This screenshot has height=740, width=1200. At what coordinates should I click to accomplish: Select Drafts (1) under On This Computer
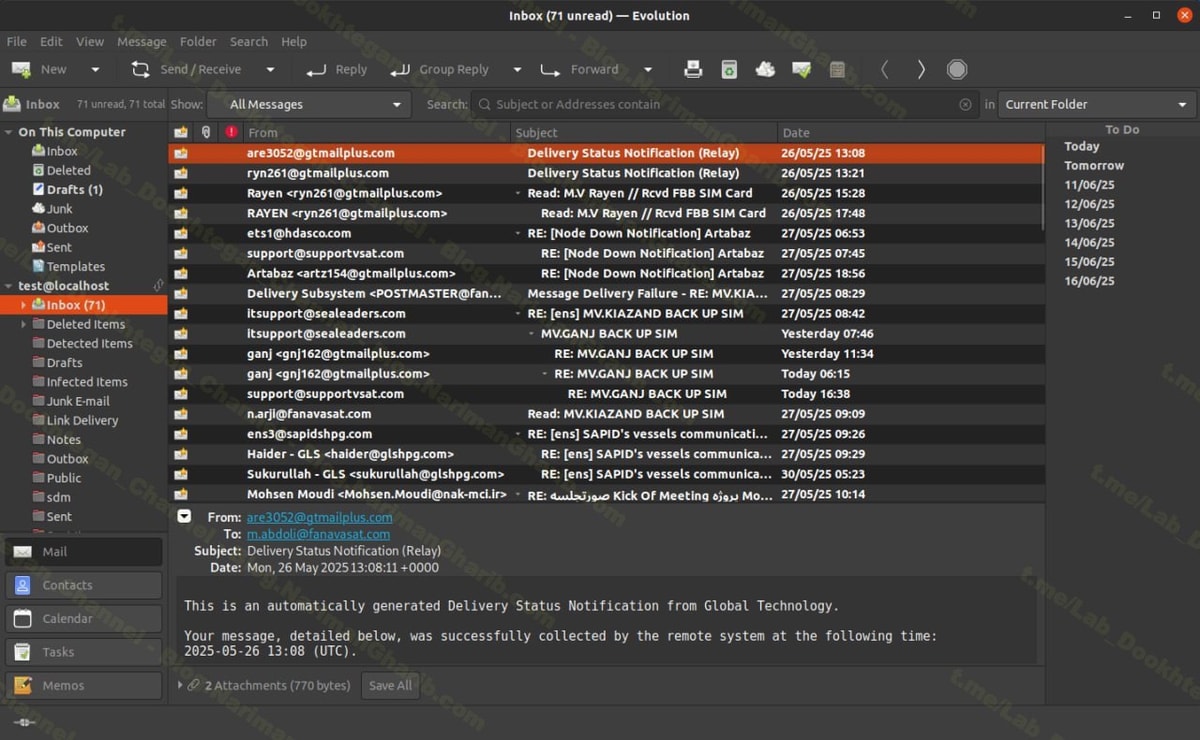click(x=74, y=190)
